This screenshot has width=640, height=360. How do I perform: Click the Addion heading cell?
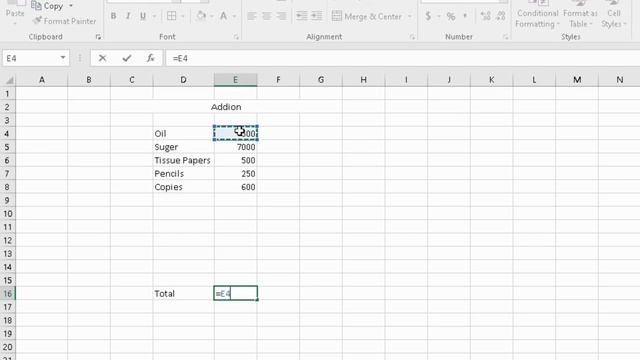(226, 107)
